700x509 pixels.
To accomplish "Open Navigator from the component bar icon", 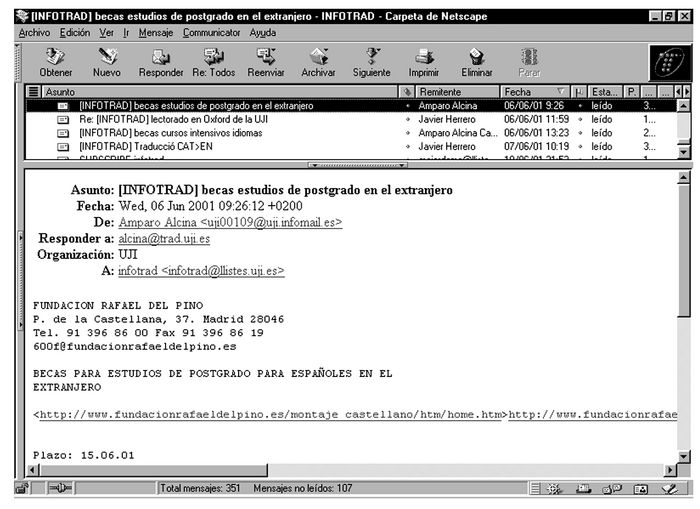I will click(x=554, y=489).
